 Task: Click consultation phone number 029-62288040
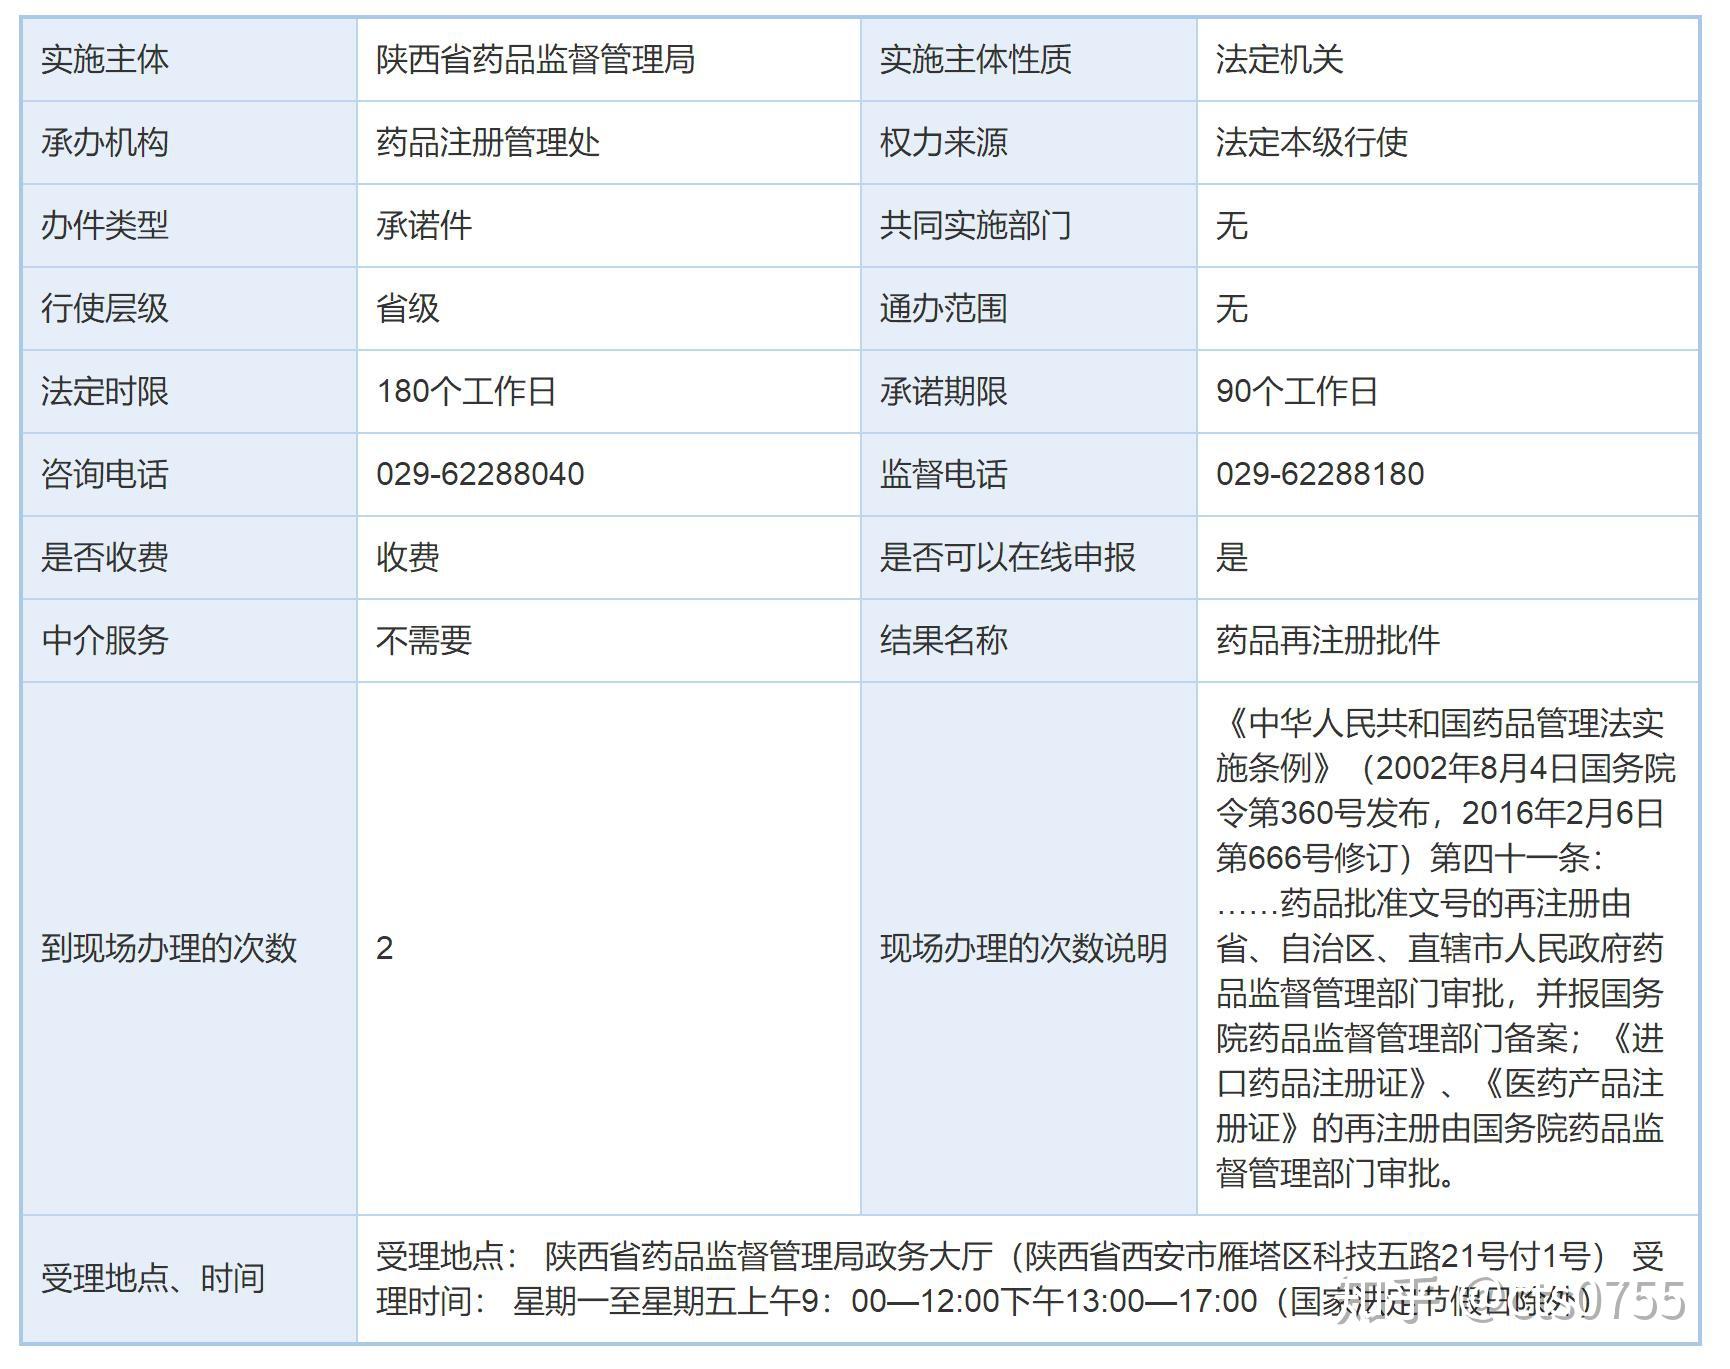[480, 474]
